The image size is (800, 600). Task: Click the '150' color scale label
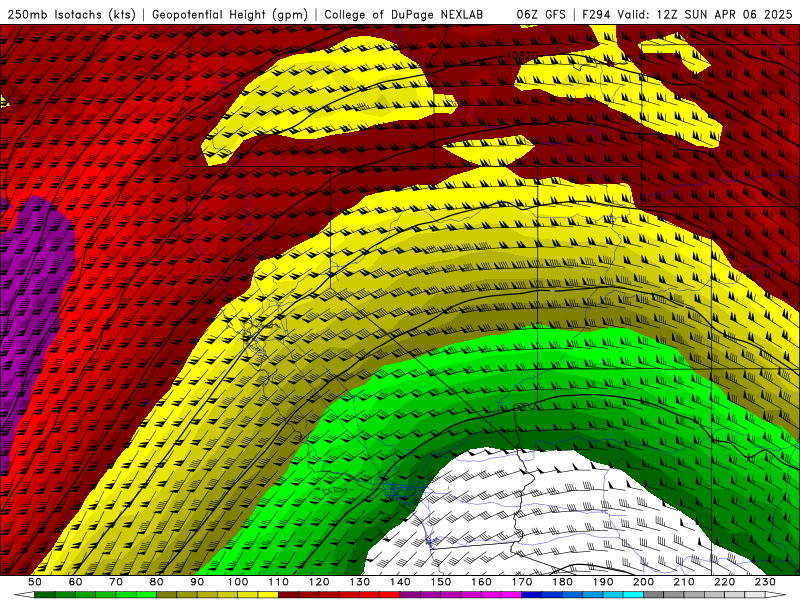441,582
